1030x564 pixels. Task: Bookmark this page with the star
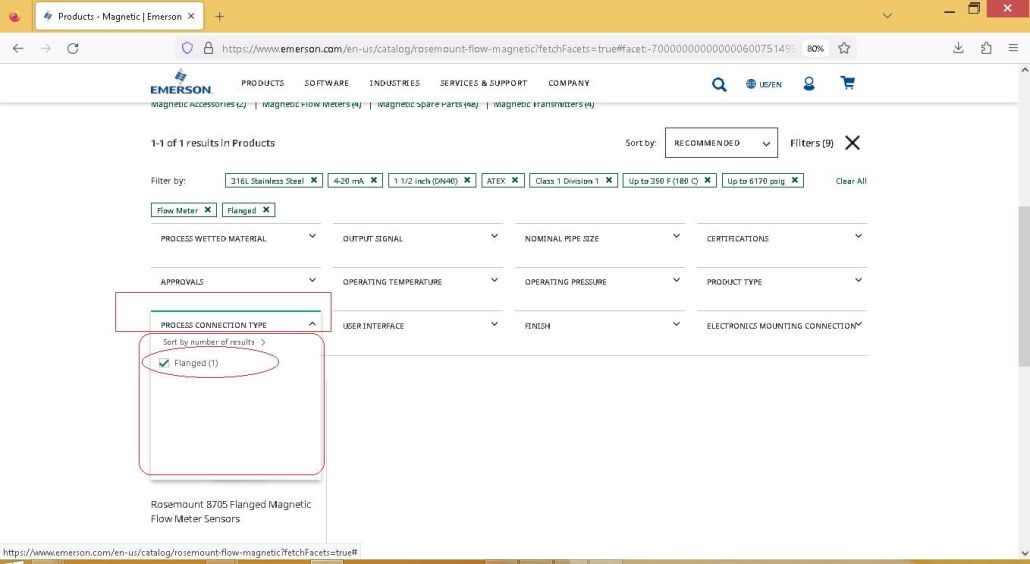(844, 48)
